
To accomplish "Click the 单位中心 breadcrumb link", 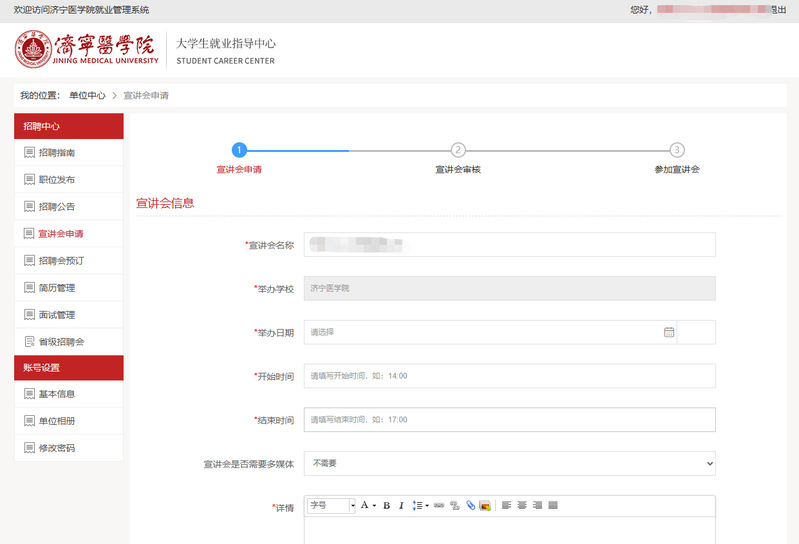I will click(87, 96).
